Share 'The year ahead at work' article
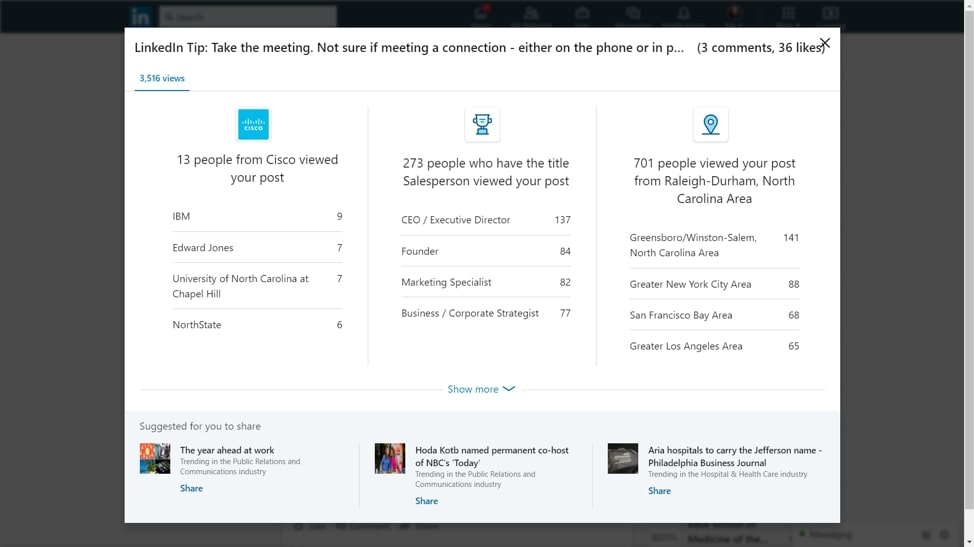 point(191,489)
